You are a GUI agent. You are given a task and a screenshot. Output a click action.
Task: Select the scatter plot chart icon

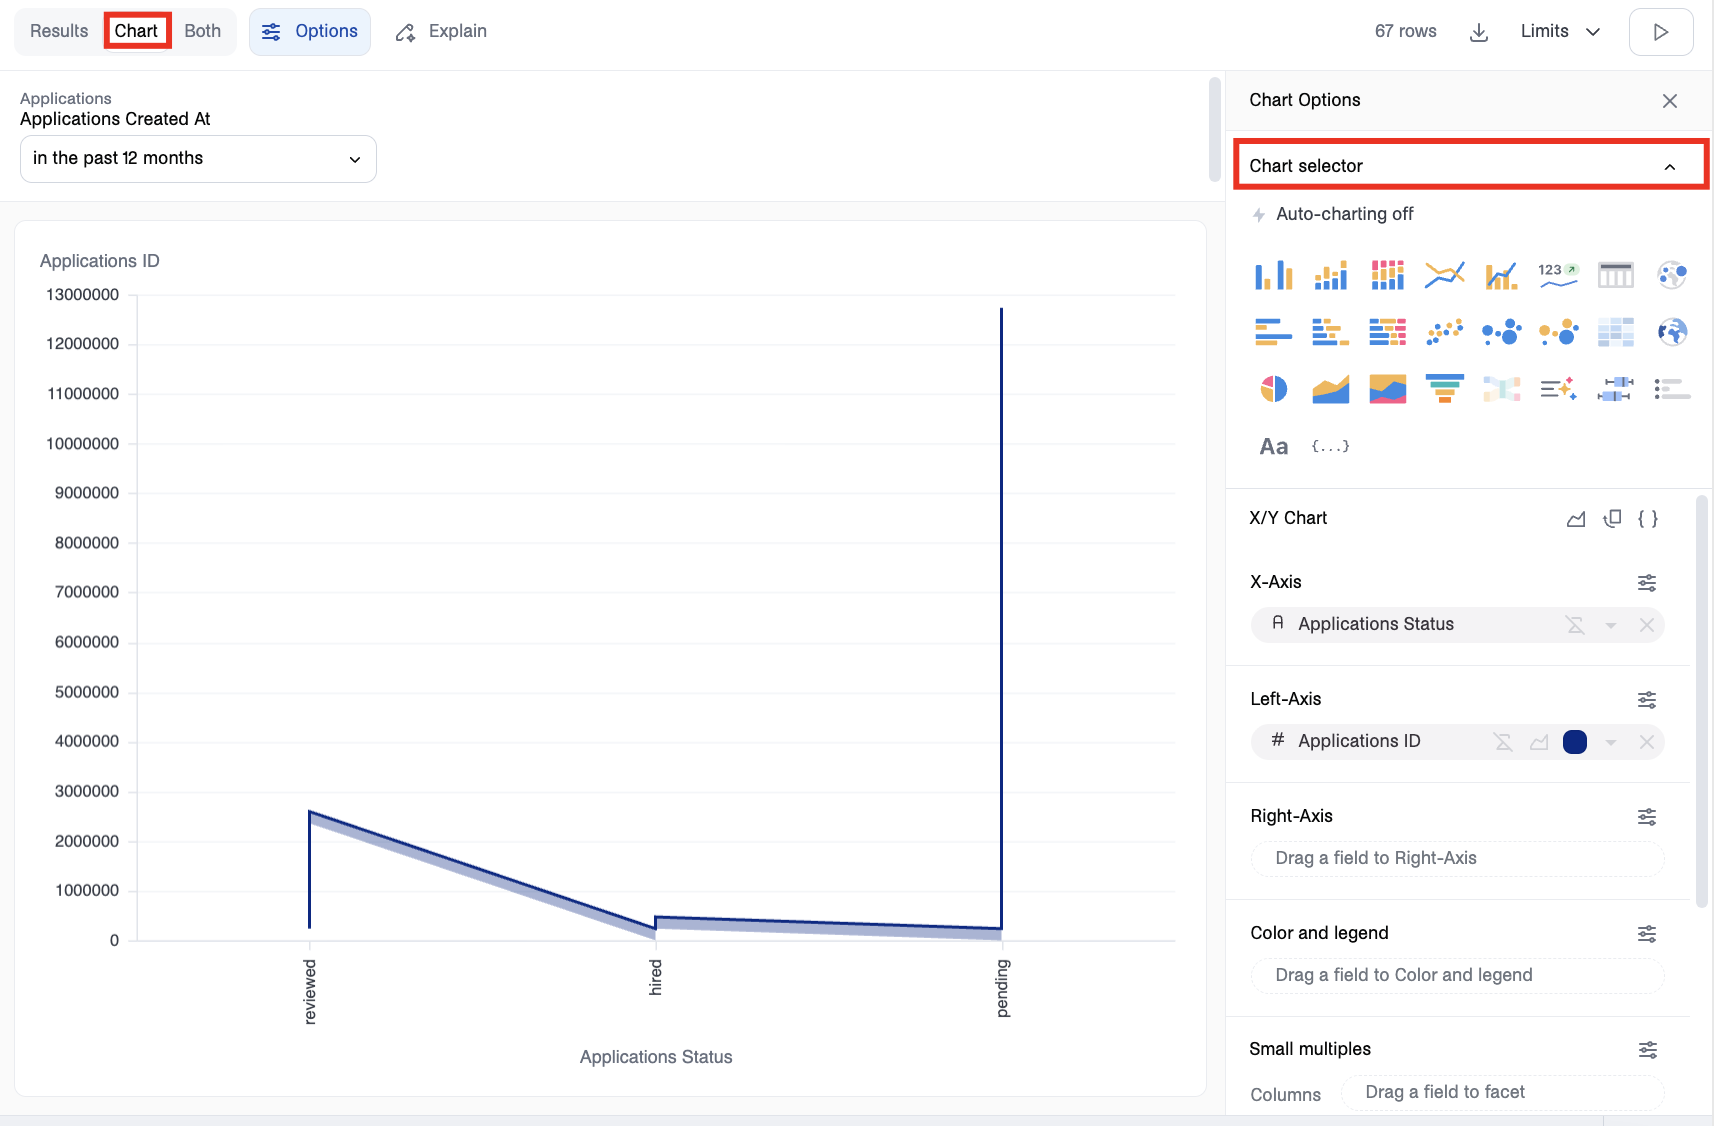(x=1444, y=332)
